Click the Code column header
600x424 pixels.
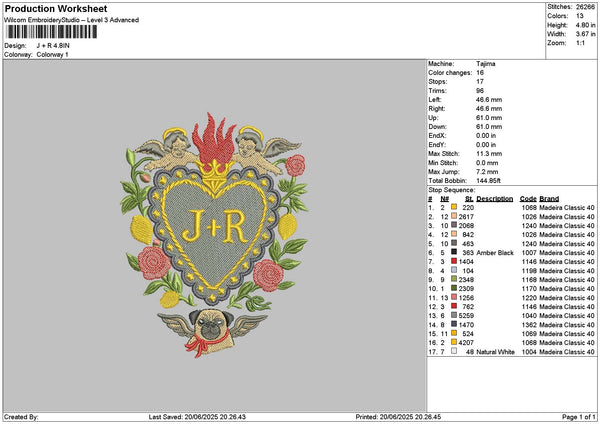(528, 199)
